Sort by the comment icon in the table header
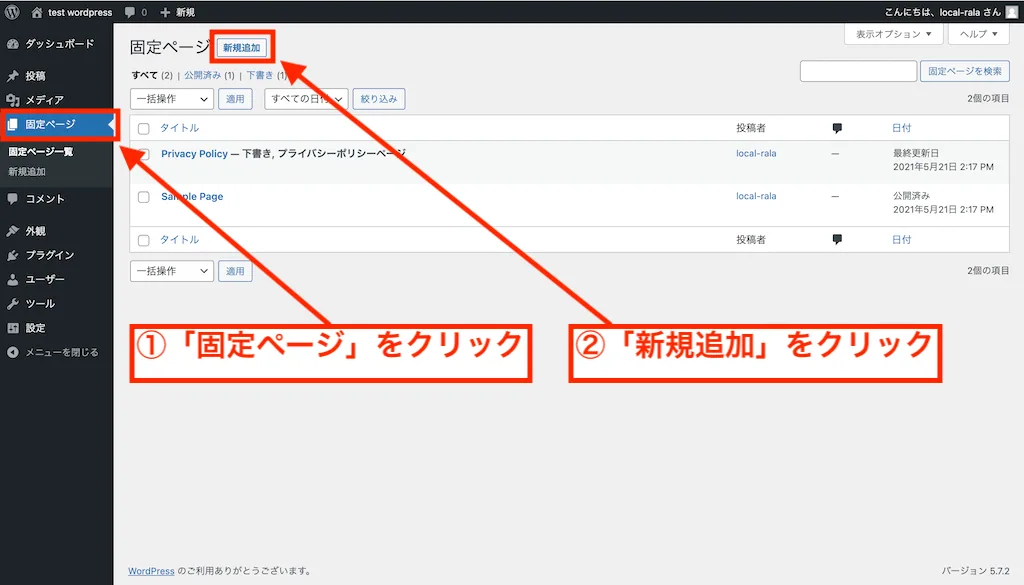The height and width of the screenshot is (585, 1024). coord(837,128)
